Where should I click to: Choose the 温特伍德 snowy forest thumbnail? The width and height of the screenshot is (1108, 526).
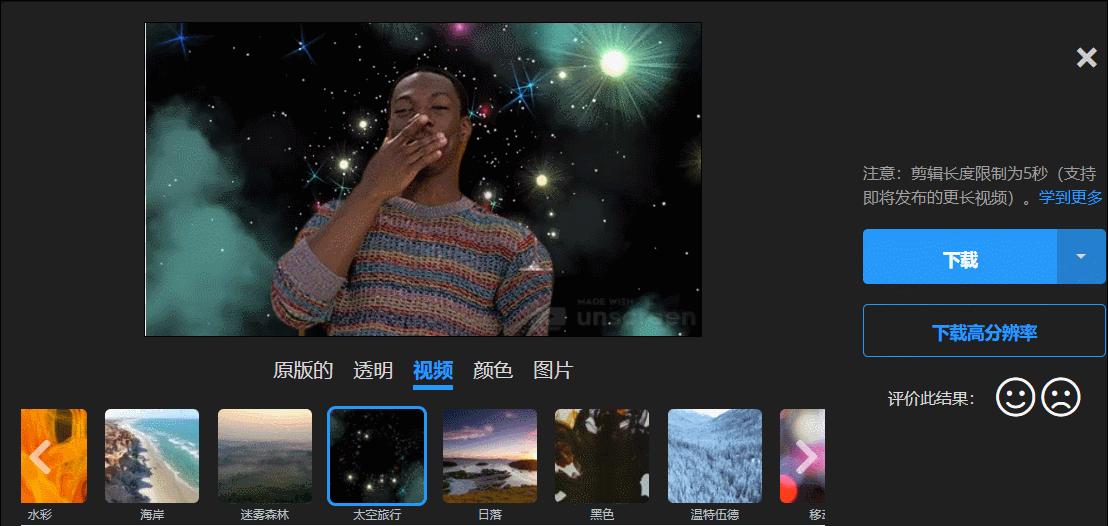pos(715,456)
